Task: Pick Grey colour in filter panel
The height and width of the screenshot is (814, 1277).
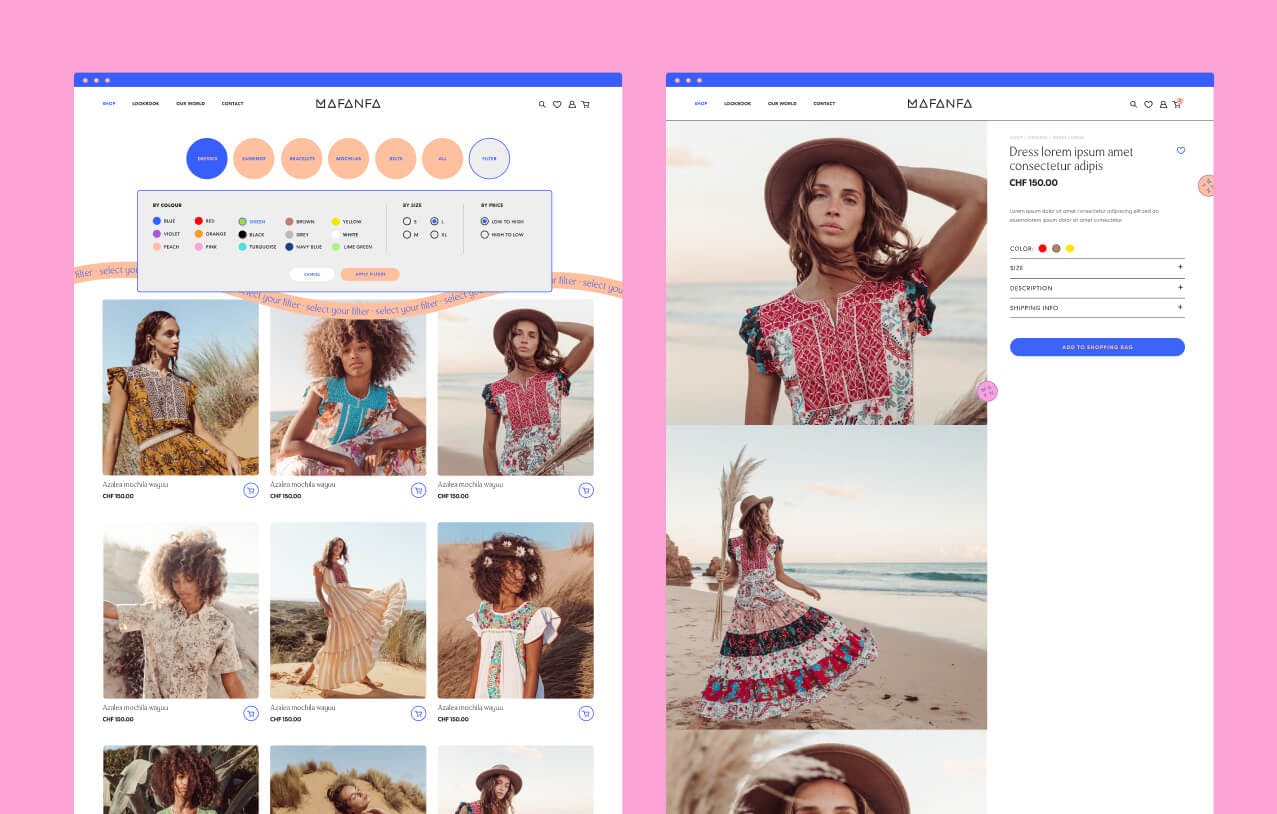Action: [289, 234]
